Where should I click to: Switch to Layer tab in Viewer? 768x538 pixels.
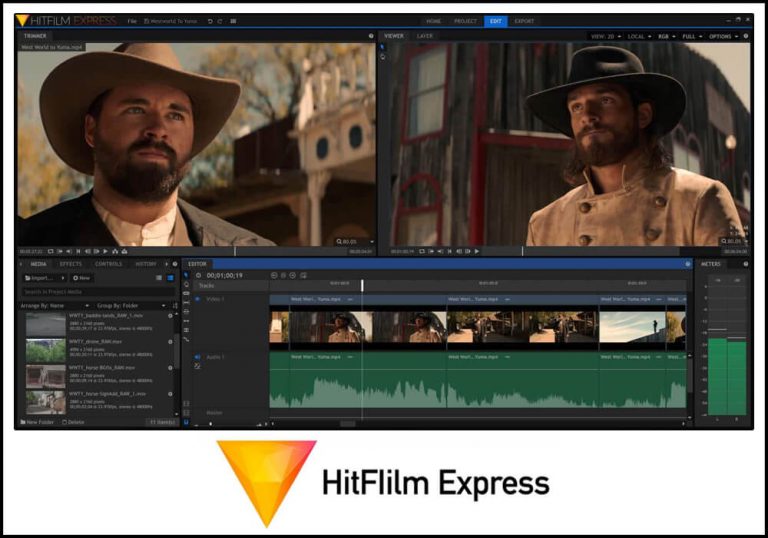[x=425, y=36]
